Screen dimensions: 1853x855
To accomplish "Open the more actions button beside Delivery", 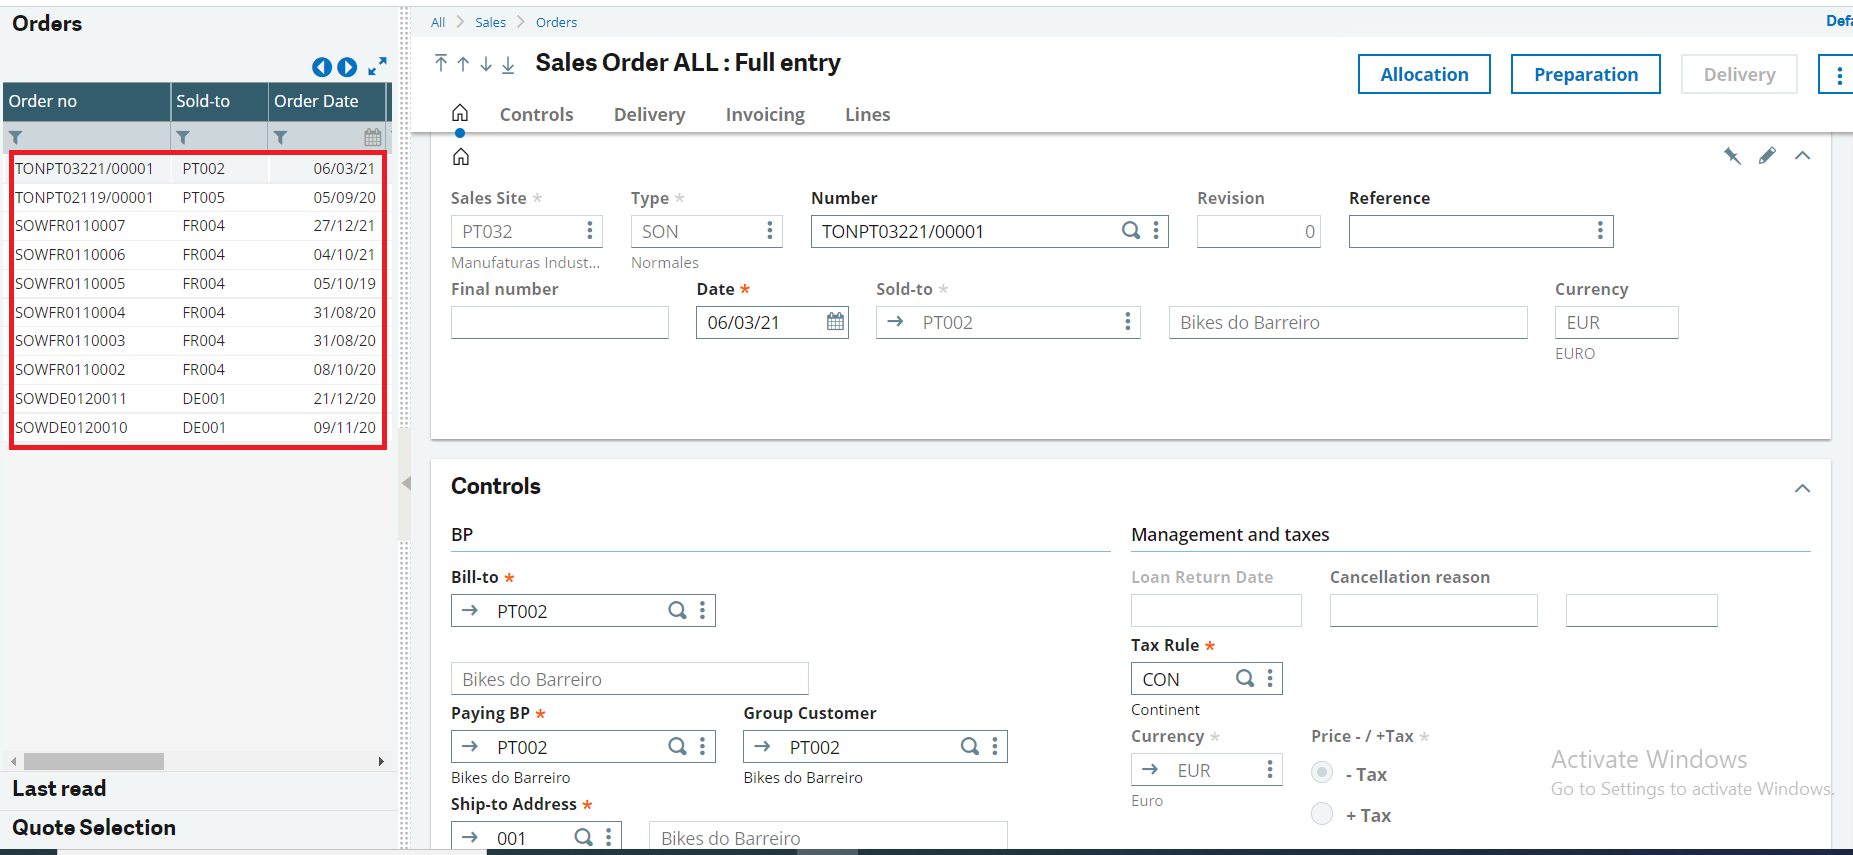I will tap(1838, 74).
